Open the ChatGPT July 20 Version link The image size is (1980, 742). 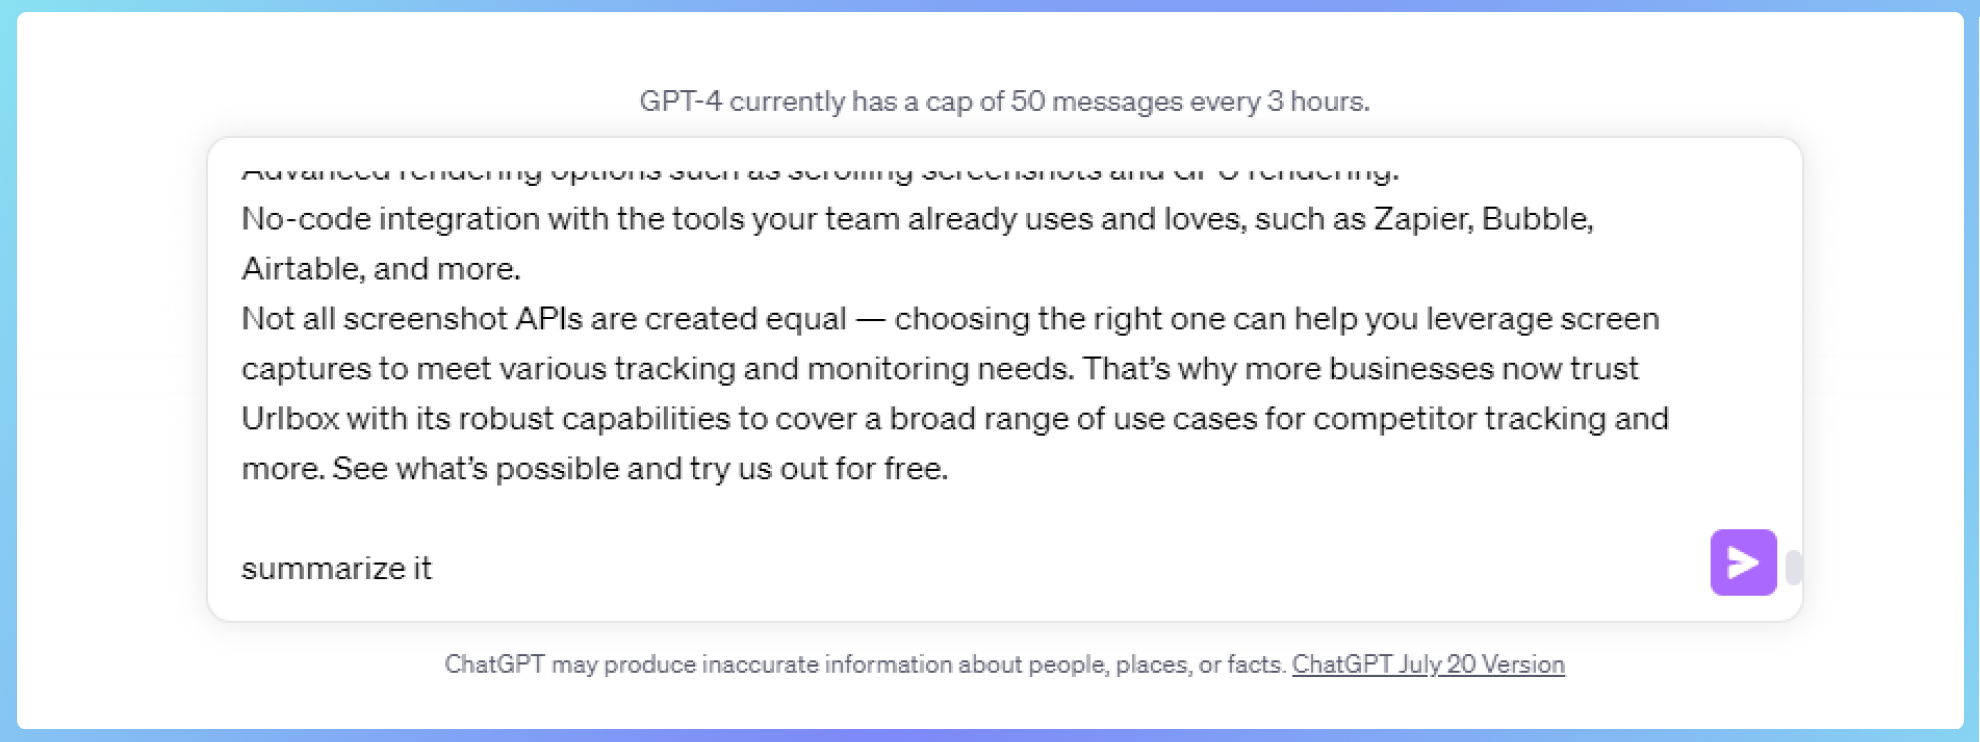[x=1427, y=664]
